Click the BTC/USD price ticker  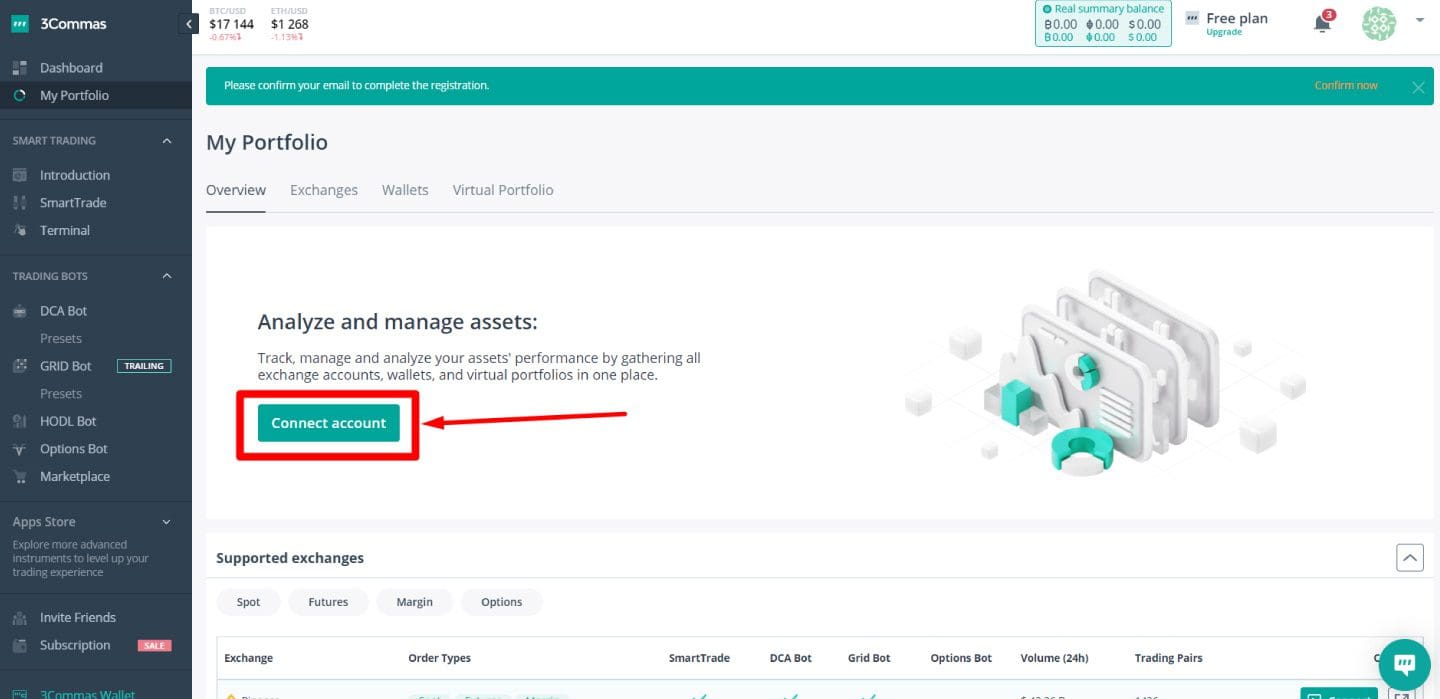(x=231, y=24)
